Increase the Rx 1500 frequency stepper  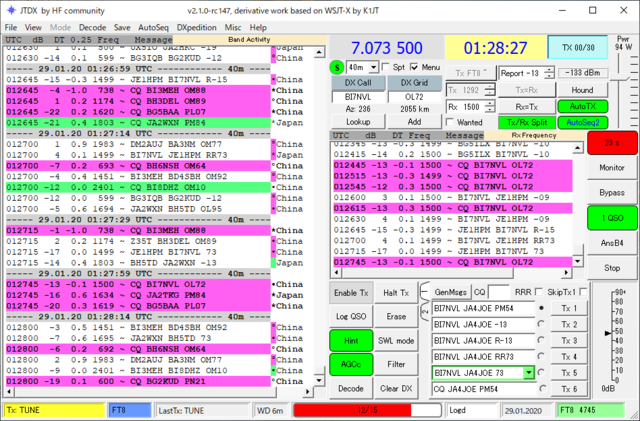click(x=491, y=104)
